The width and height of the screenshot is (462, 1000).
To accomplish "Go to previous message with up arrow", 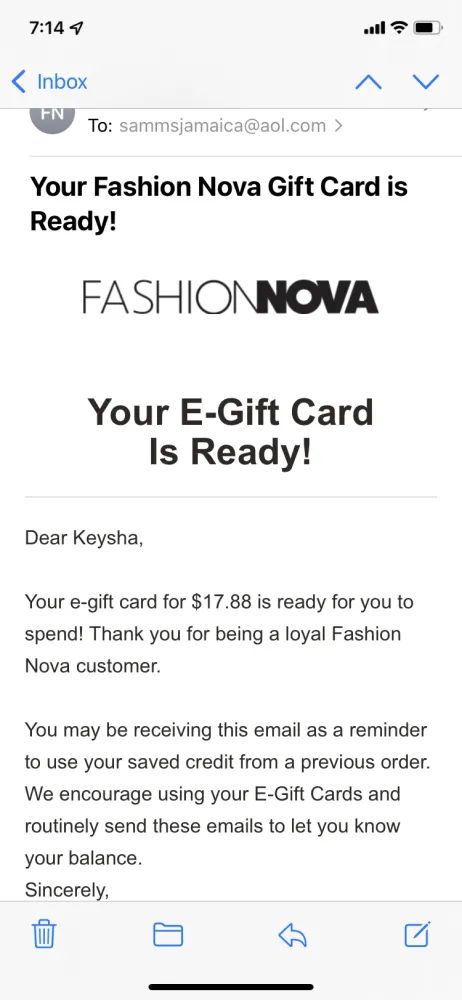I will coord(368,82).
